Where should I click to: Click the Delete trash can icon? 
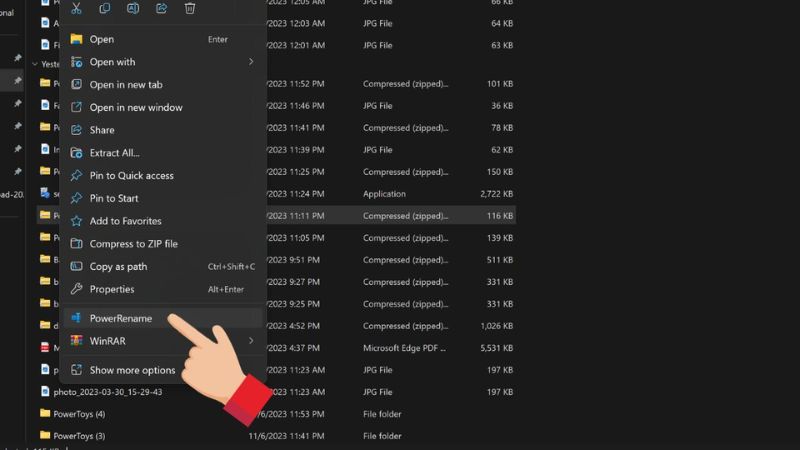point(190,8)
